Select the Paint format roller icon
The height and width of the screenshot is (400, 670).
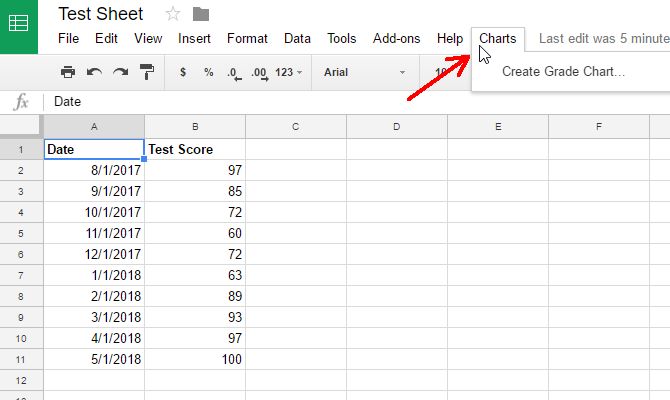[147, 72]
